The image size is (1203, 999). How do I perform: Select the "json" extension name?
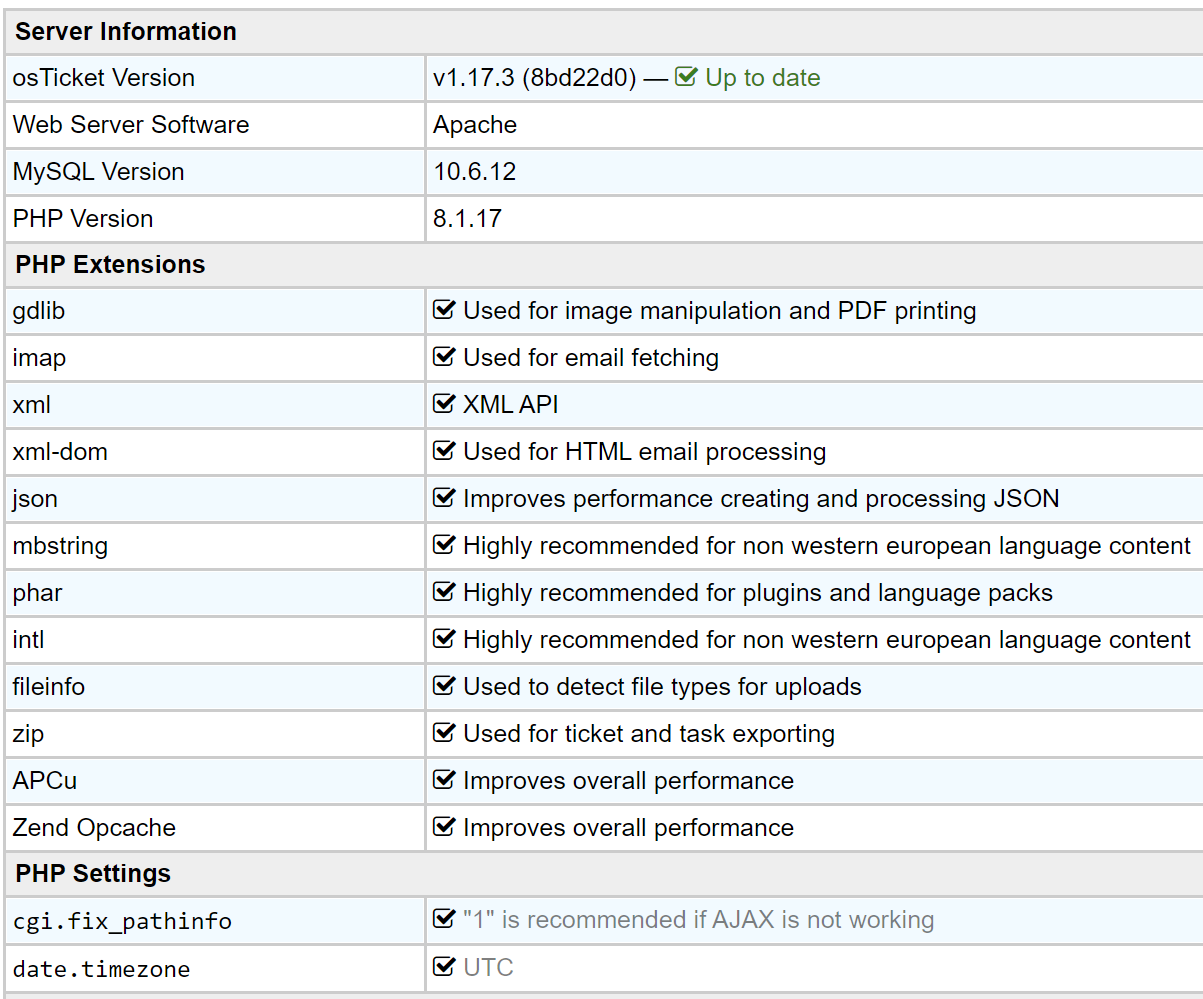(35, 499)
